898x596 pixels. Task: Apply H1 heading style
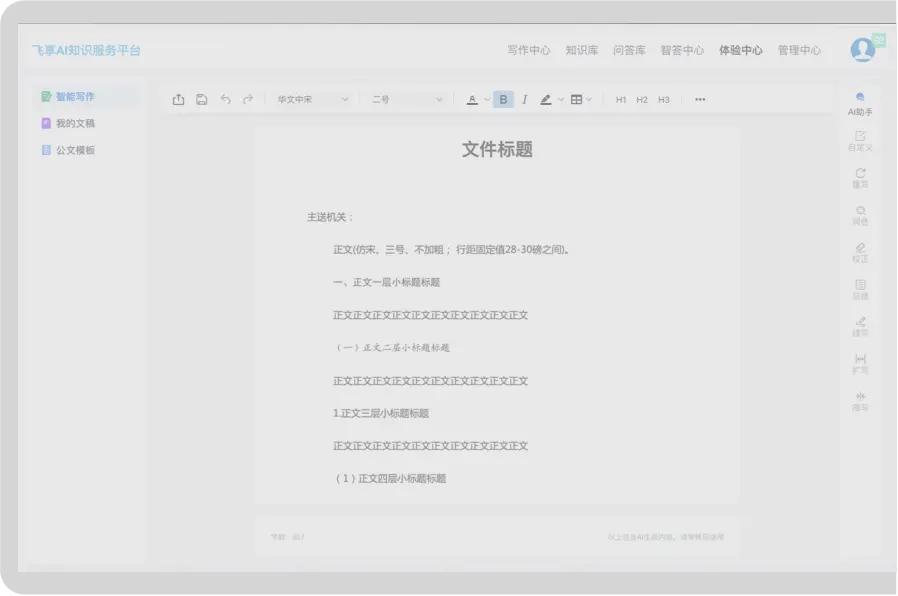(621, 100)
